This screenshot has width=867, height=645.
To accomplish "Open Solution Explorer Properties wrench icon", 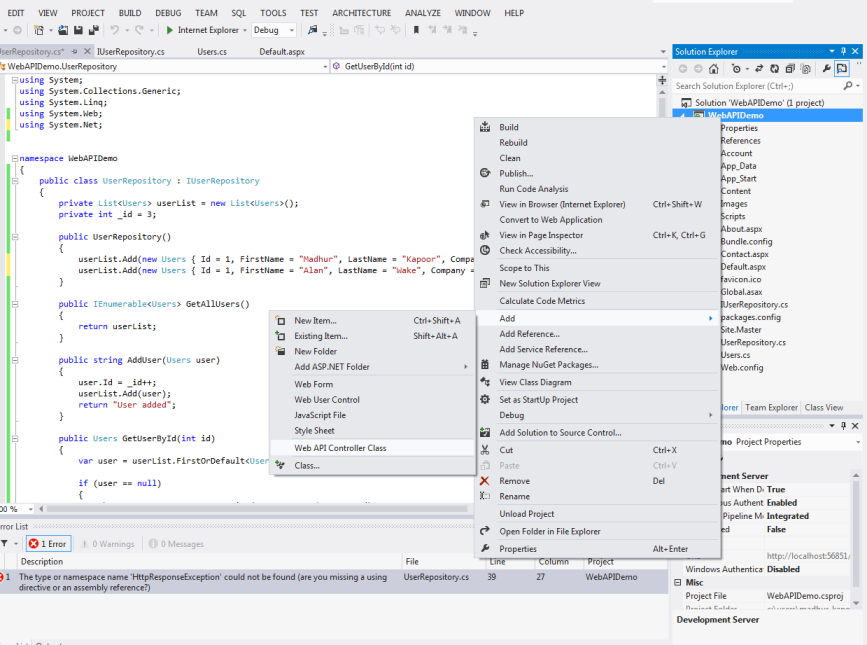I will coord(827,68).
